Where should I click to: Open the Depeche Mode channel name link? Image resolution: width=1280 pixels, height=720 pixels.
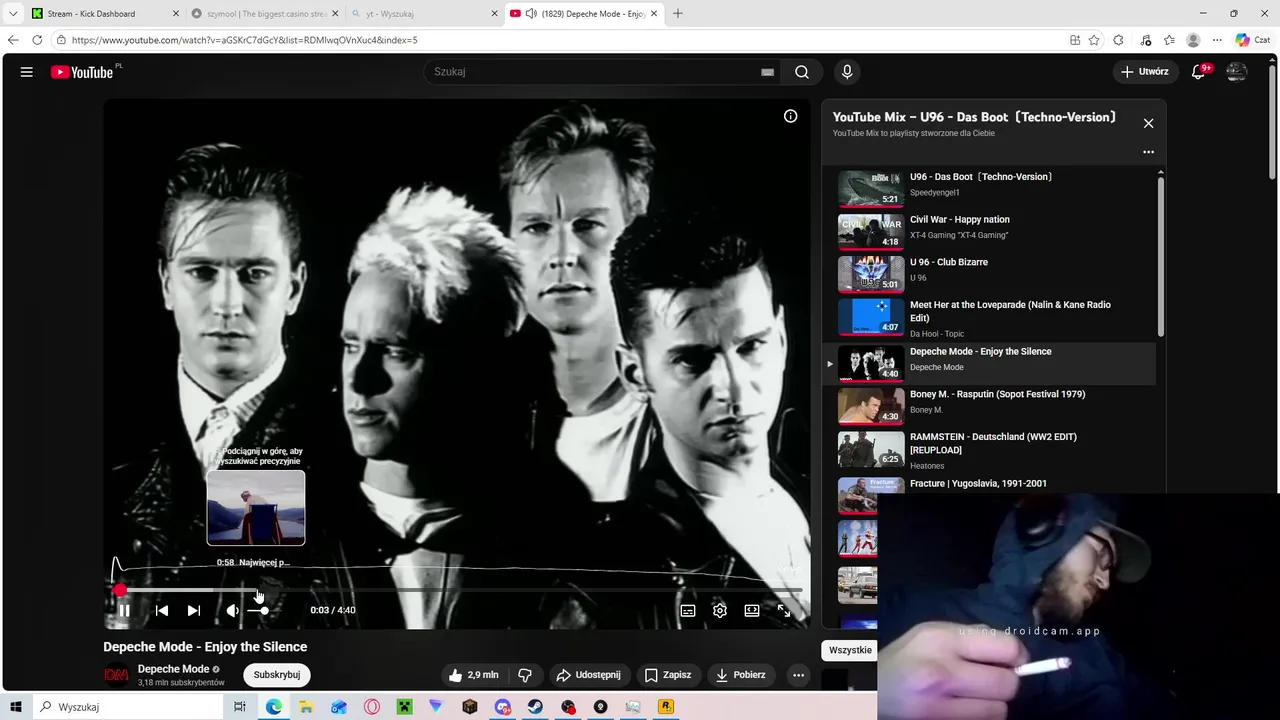[x=173, y=669]
